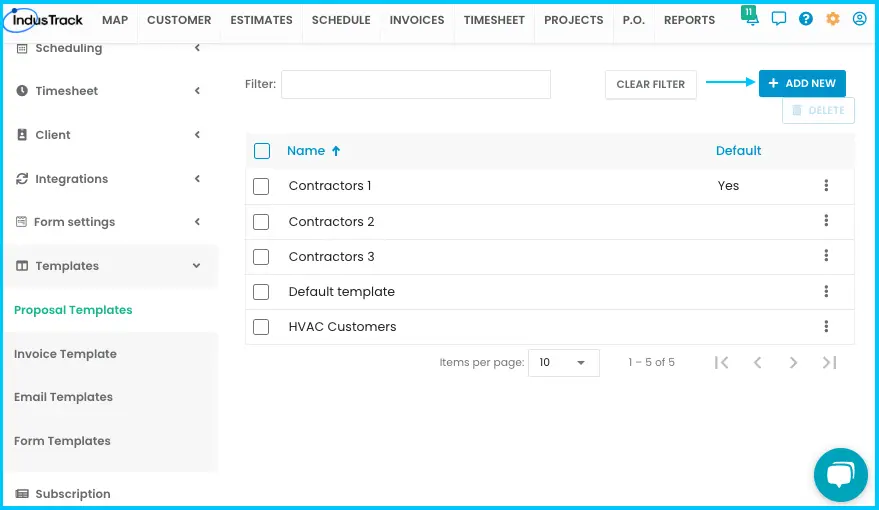This screenshot has height=510, width=879.
Task: Go to the last page of results
Action: tap(830, 363)
